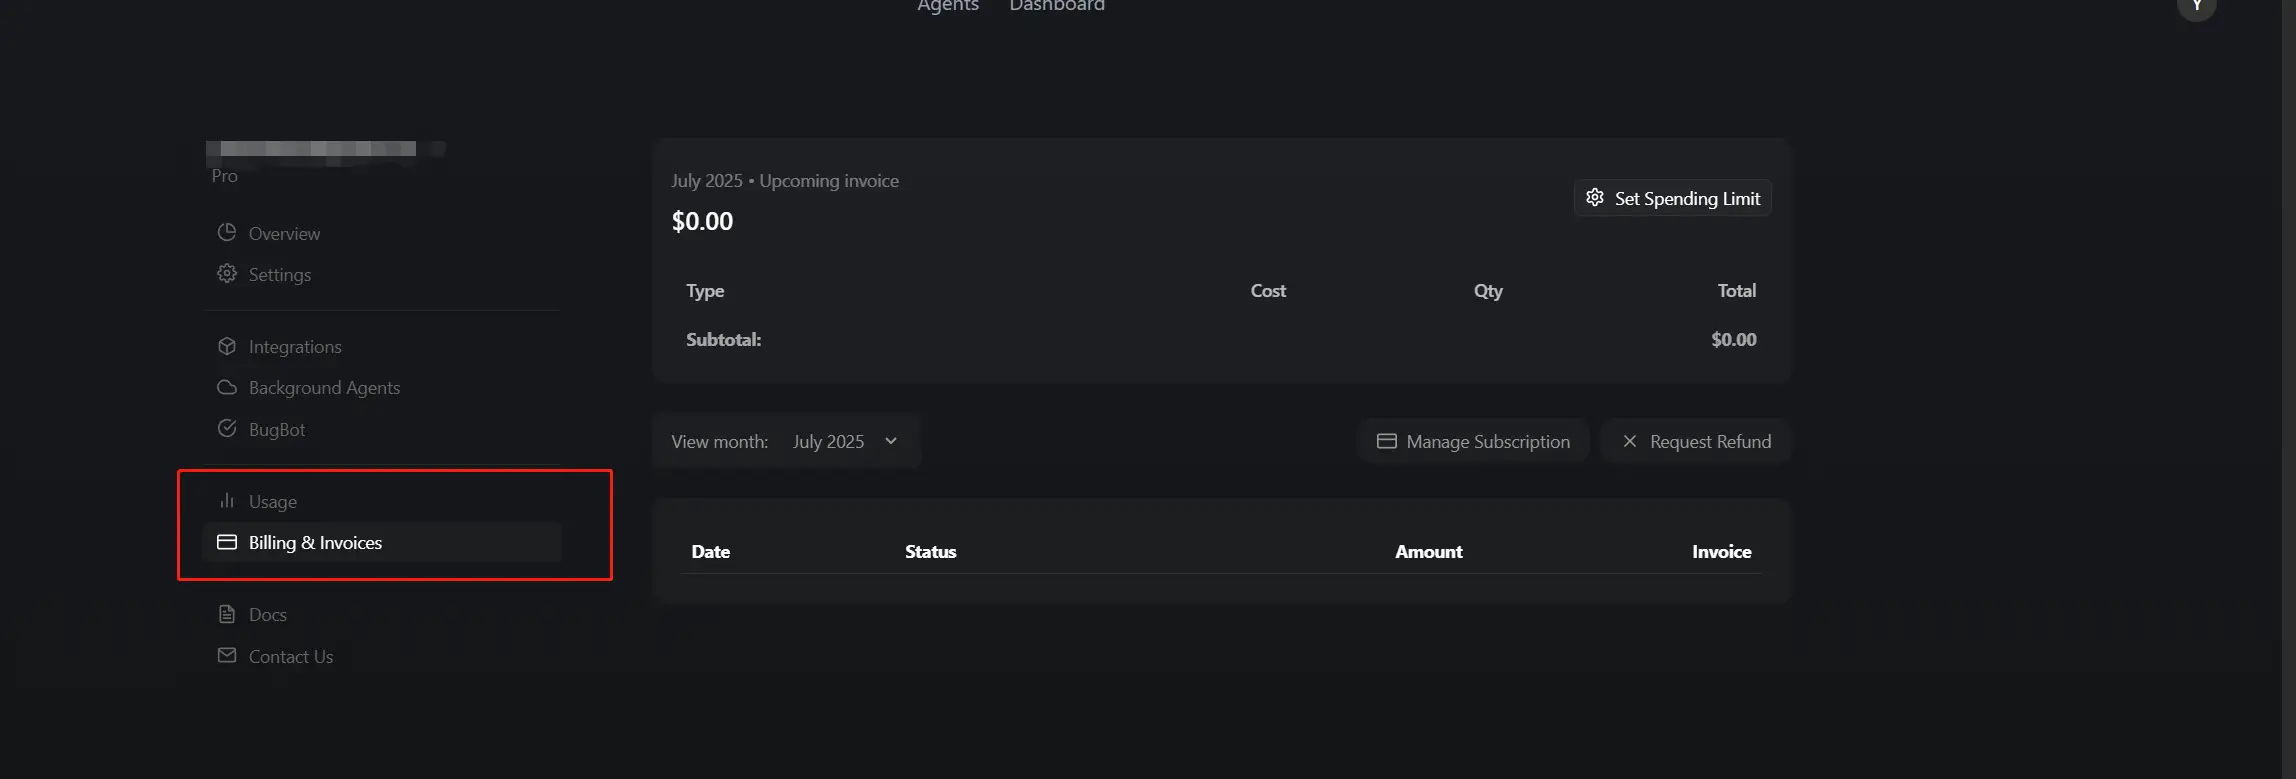
Task: Click the chevron beside July 2025
Action: point(891,441)
